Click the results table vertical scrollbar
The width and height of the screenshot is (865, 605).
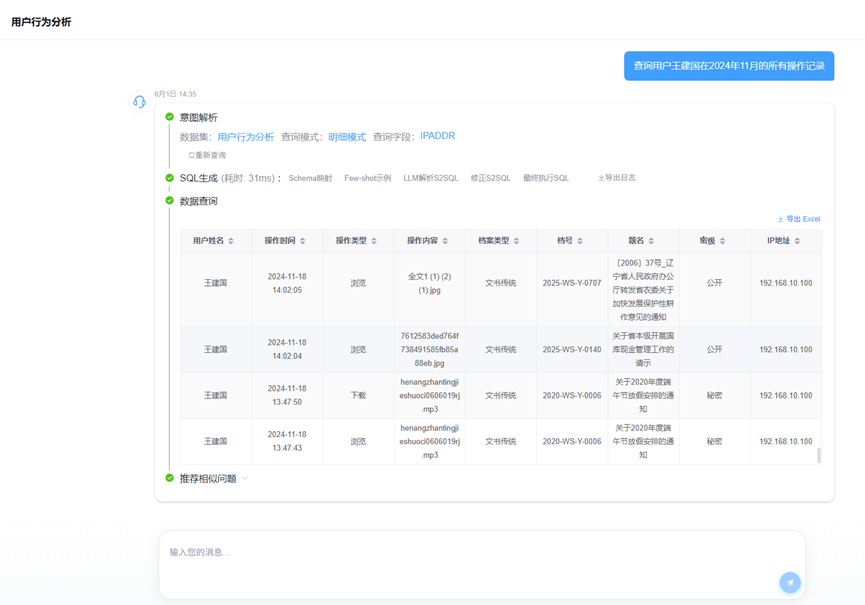pyautogui.click(x=819, y=455)
